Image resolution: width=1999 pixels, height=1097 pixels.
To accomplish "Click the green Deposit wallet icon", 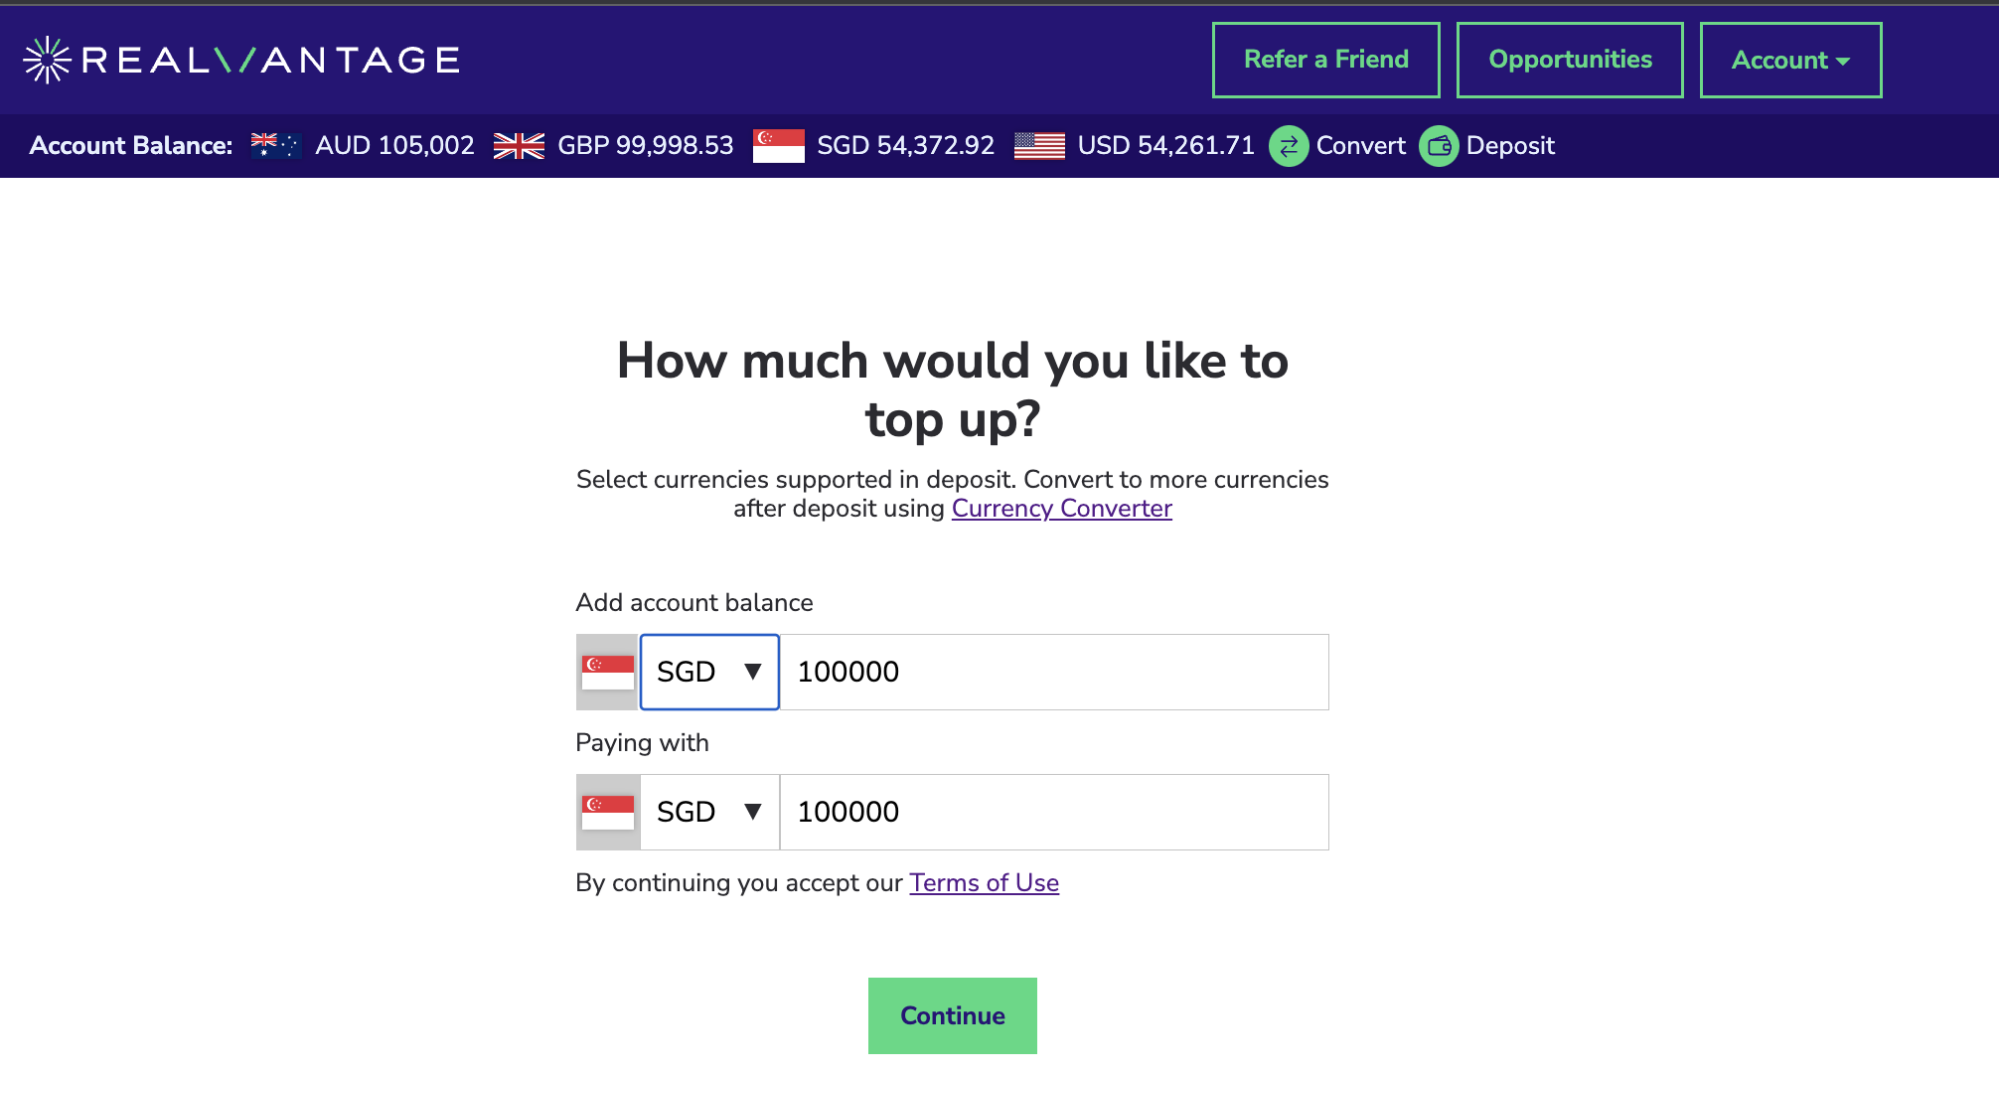I will [x=1438, y=146].
